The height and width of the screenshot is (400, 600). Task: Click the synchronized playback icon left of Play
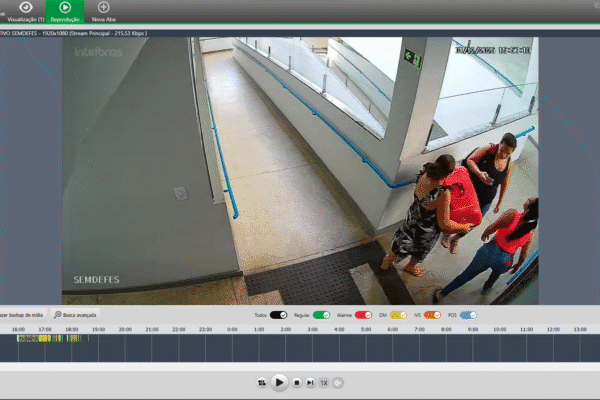point(262,382)
